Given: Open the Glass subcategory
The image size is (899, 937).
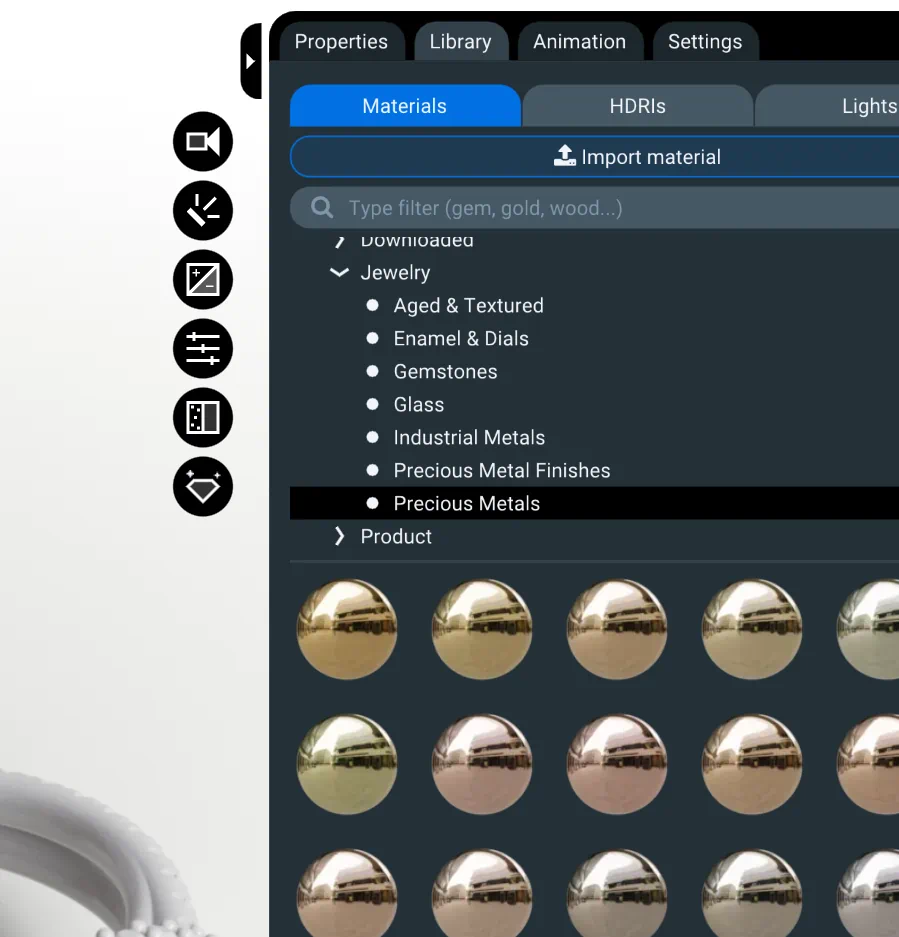Looking at the screenshot, I should point(418,405).
